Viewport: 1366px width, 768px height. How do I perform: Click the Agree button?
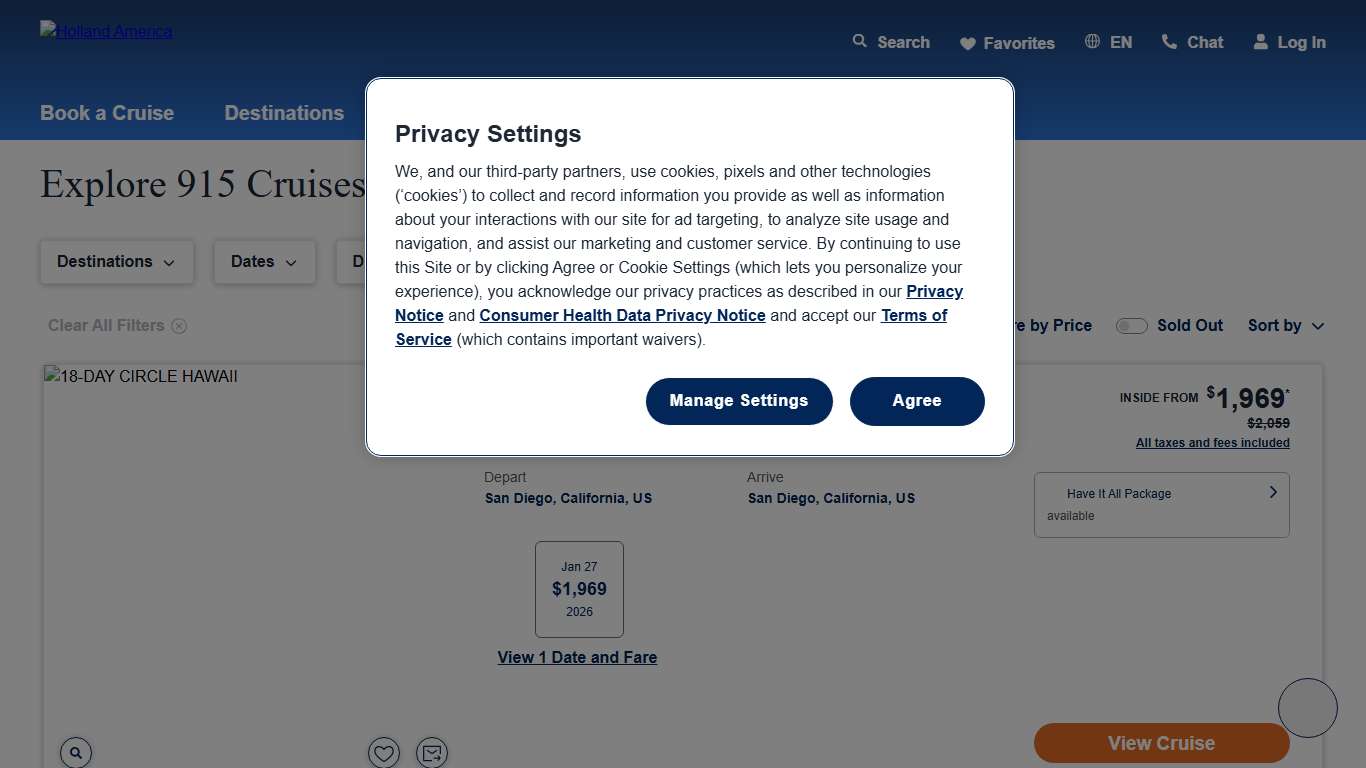point(917,401)
